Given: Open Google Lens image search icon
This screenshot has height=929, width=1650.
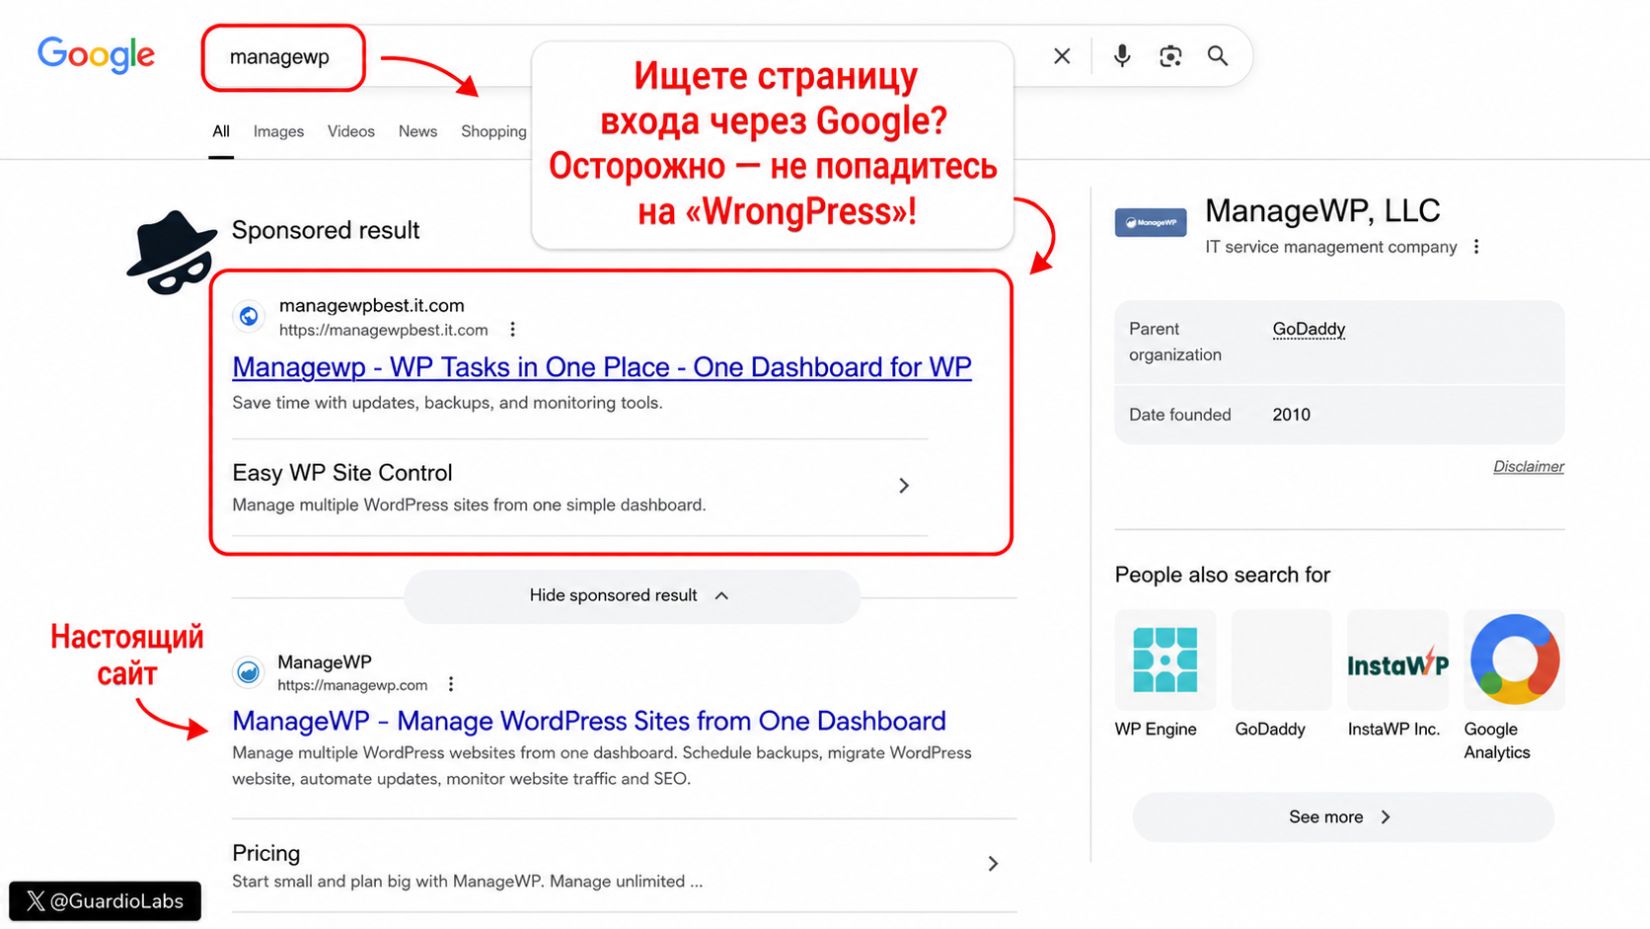Looking at the screenshot, I should coord(1170,56).
